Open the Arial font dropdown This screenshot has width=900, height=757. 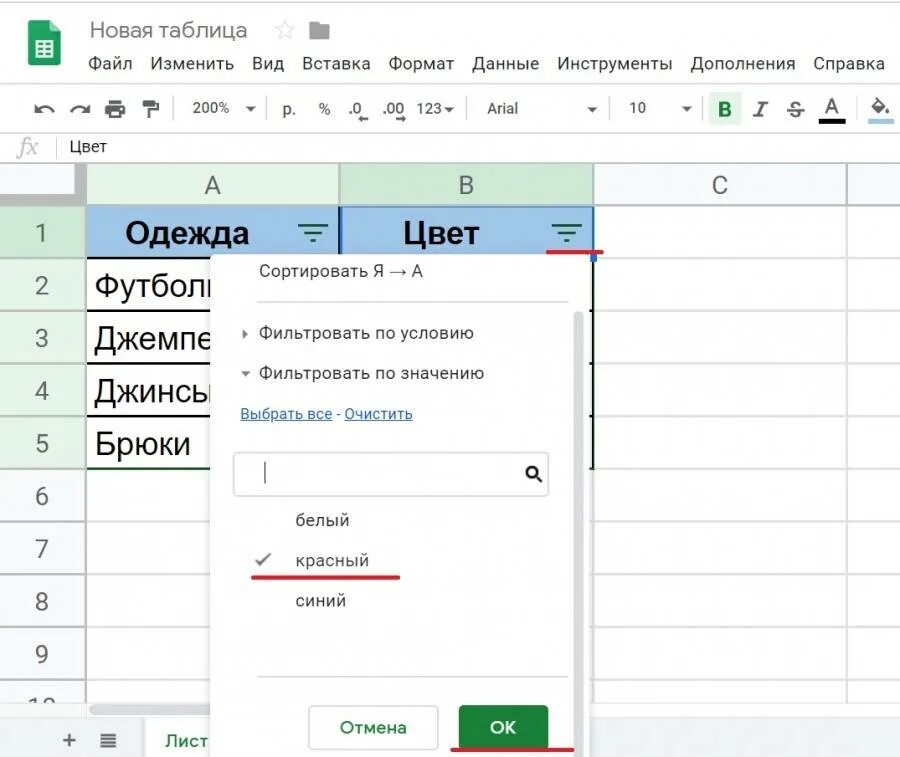(542, 108)
